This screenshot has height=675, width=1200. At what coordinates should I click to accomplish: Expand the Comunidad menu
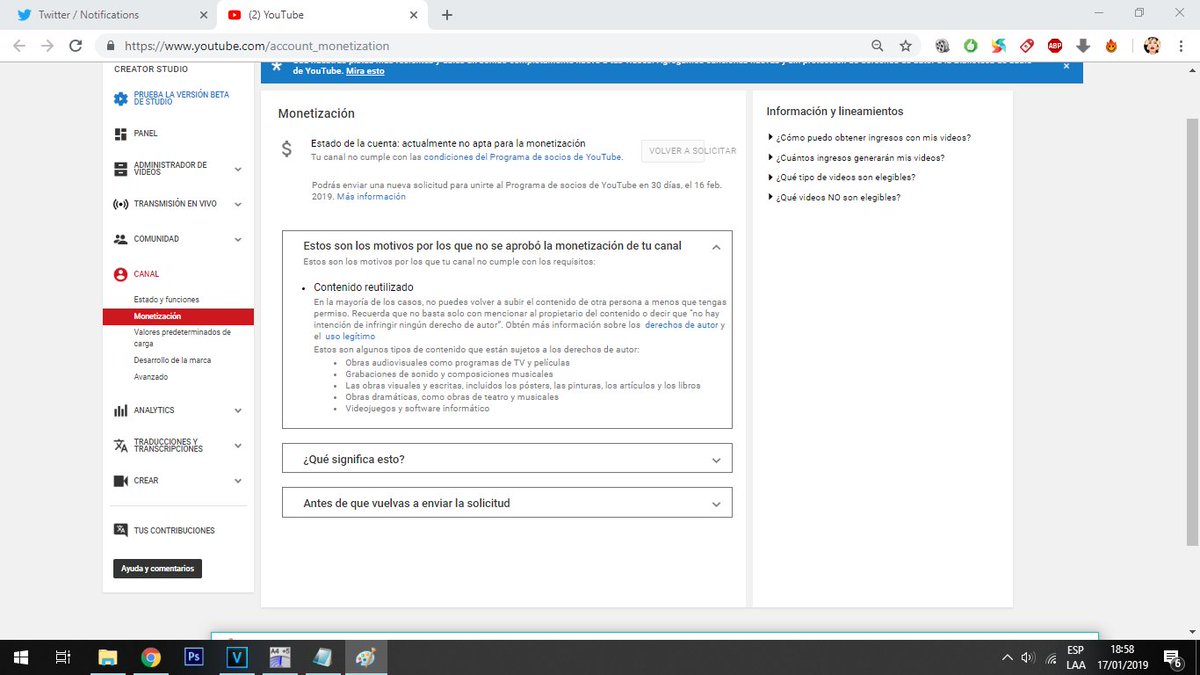point(238,239)
